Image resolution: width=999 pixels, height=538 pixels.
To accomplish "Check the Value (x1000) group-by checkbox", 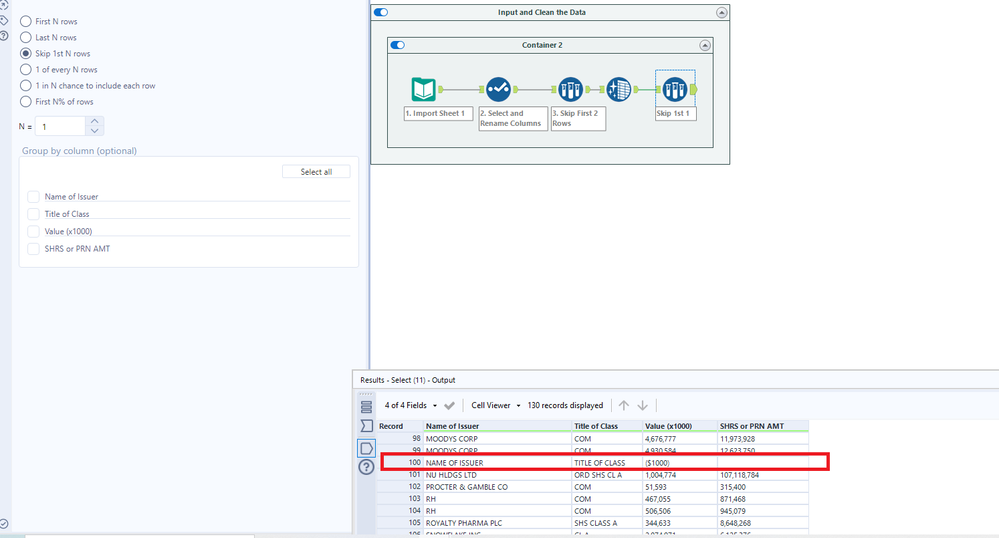I will click(x=33, y=231).
